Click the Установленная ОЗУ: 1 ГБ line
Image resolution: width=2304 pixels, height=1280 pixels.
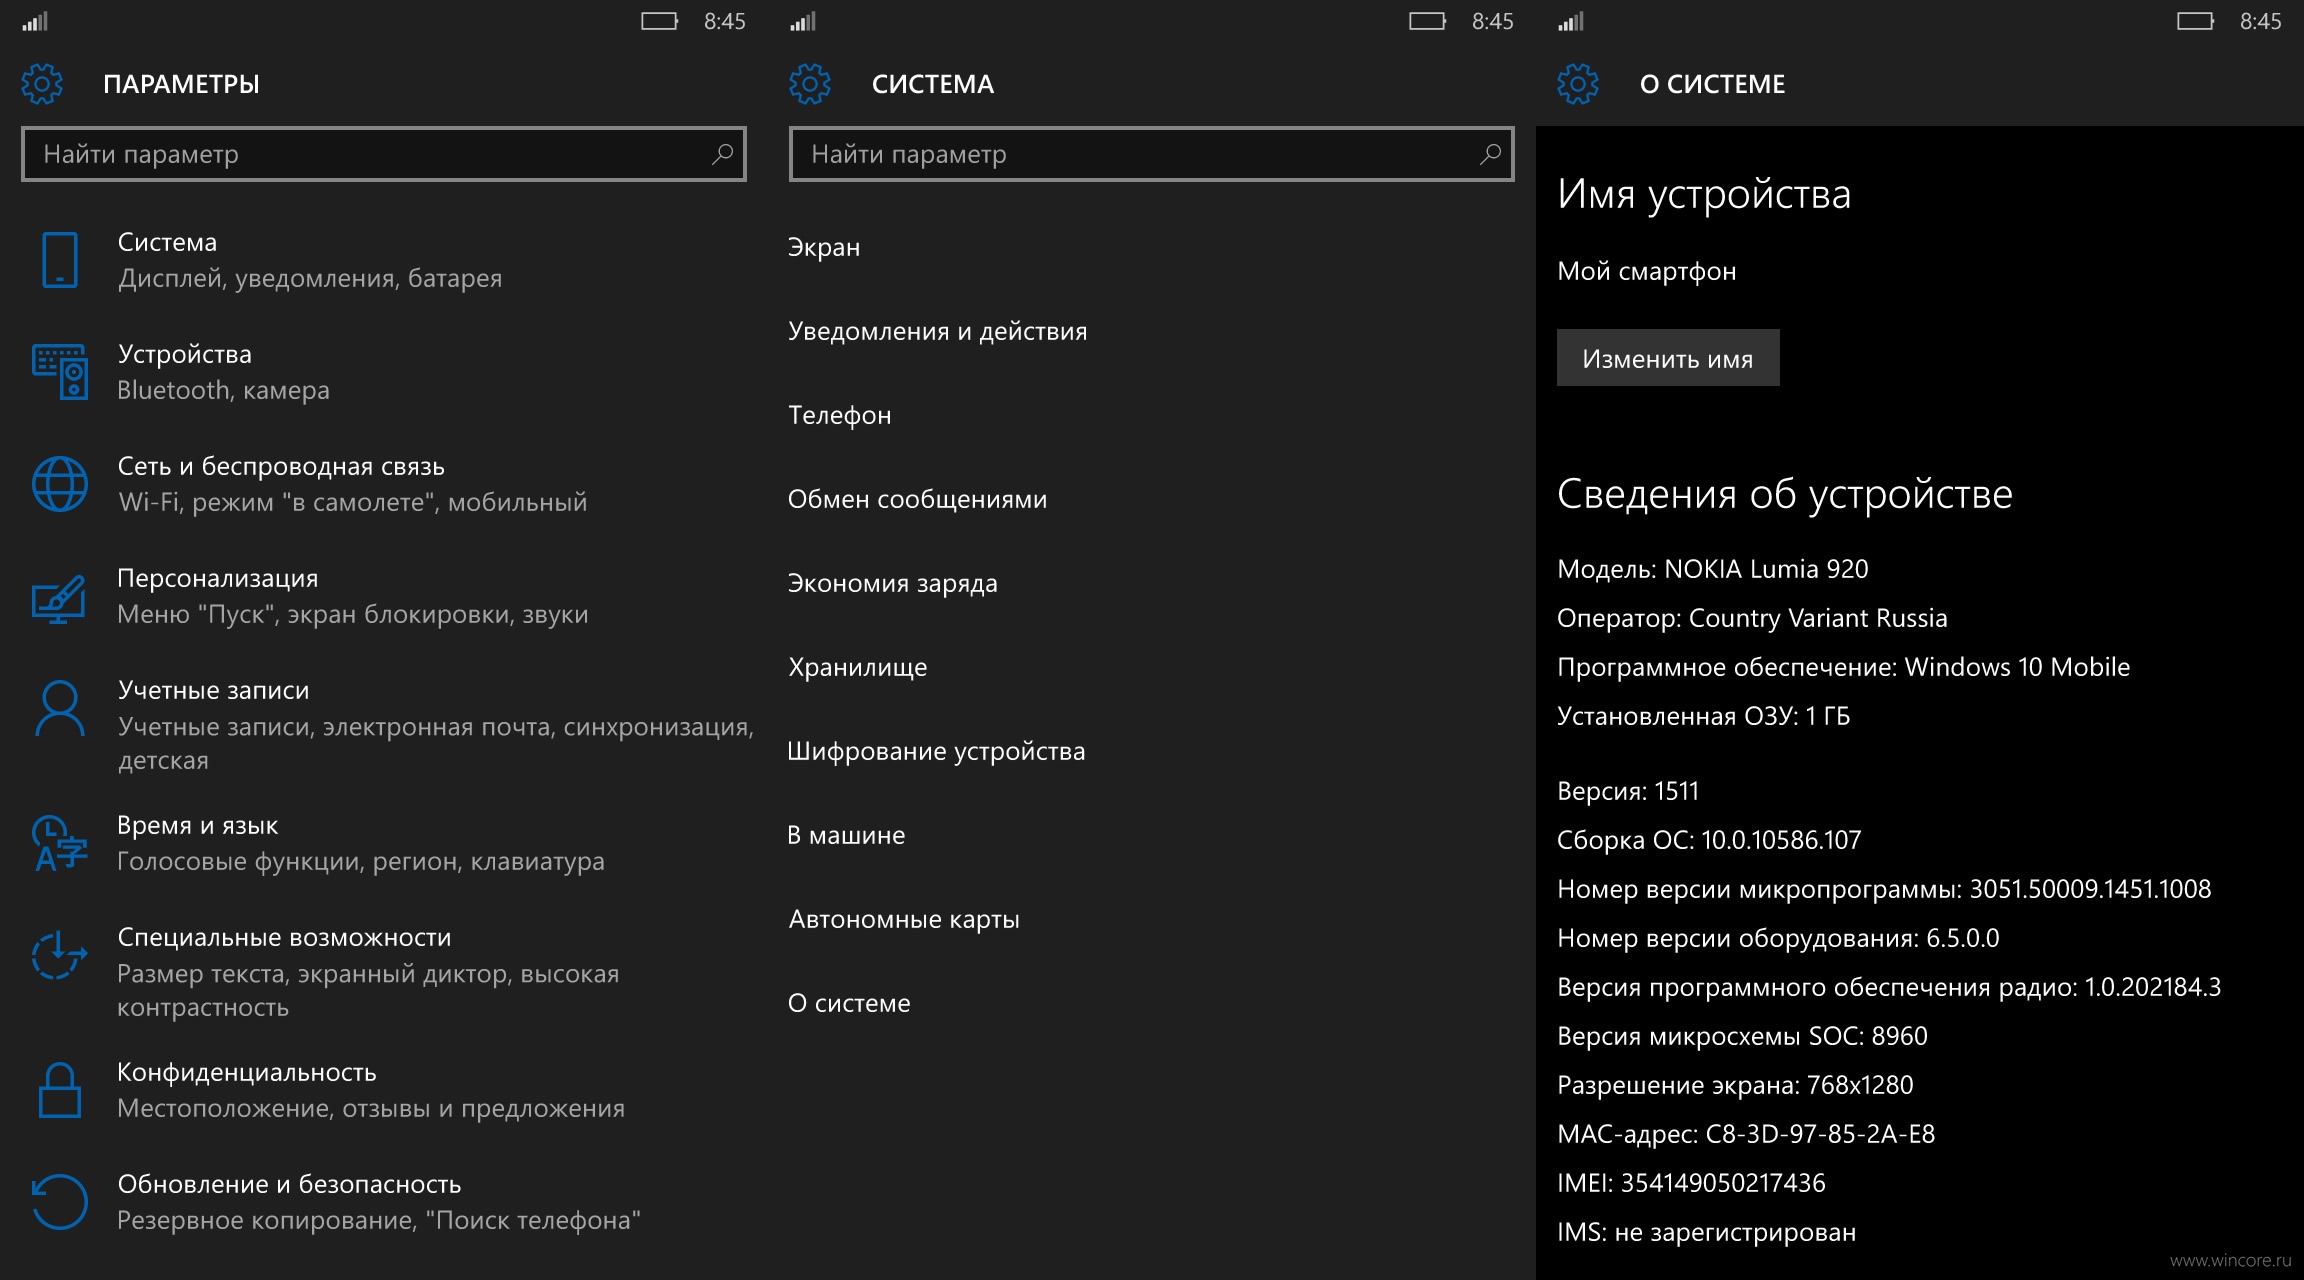click(1704, 716)
